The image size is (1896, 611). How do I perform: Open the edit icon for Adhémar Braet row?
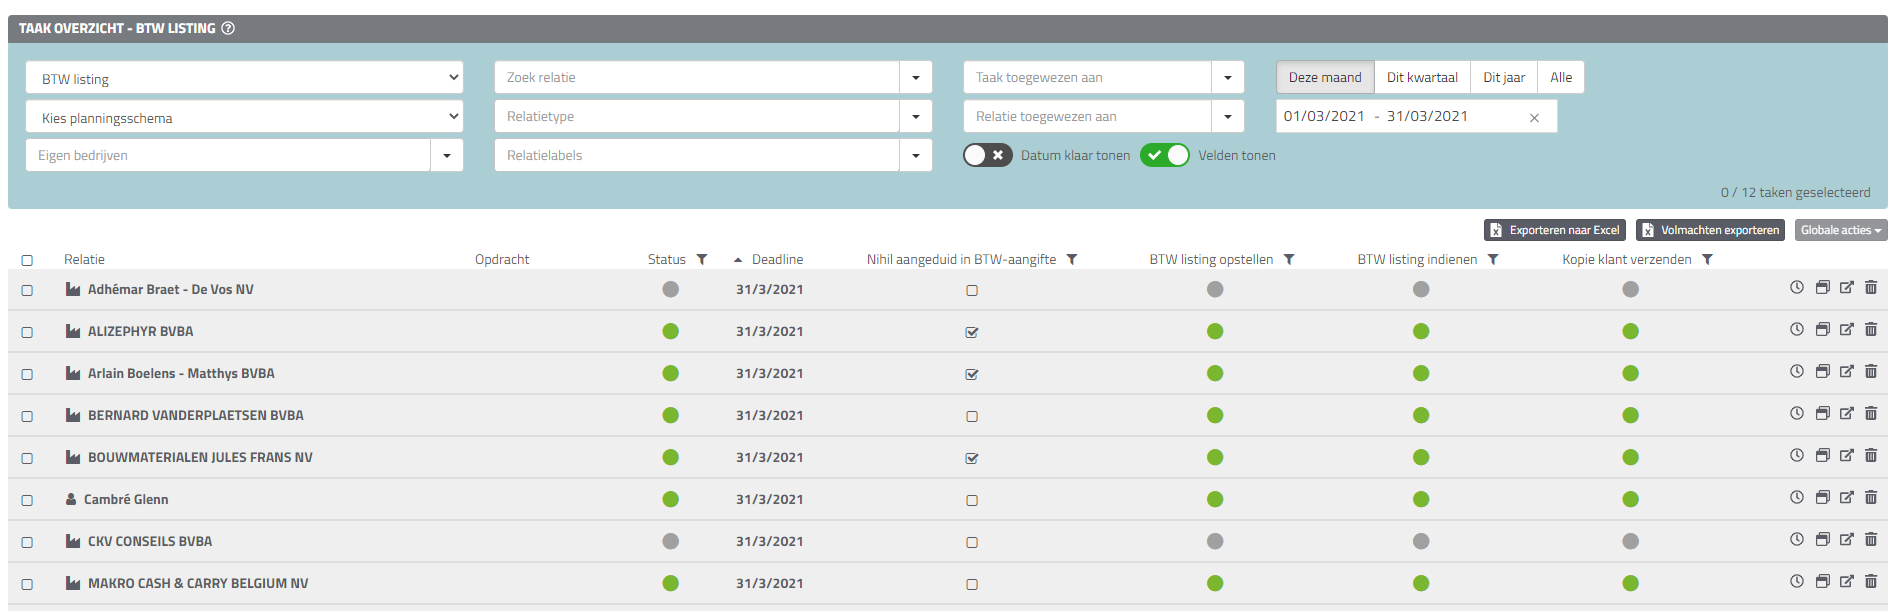pos(1846,287)
